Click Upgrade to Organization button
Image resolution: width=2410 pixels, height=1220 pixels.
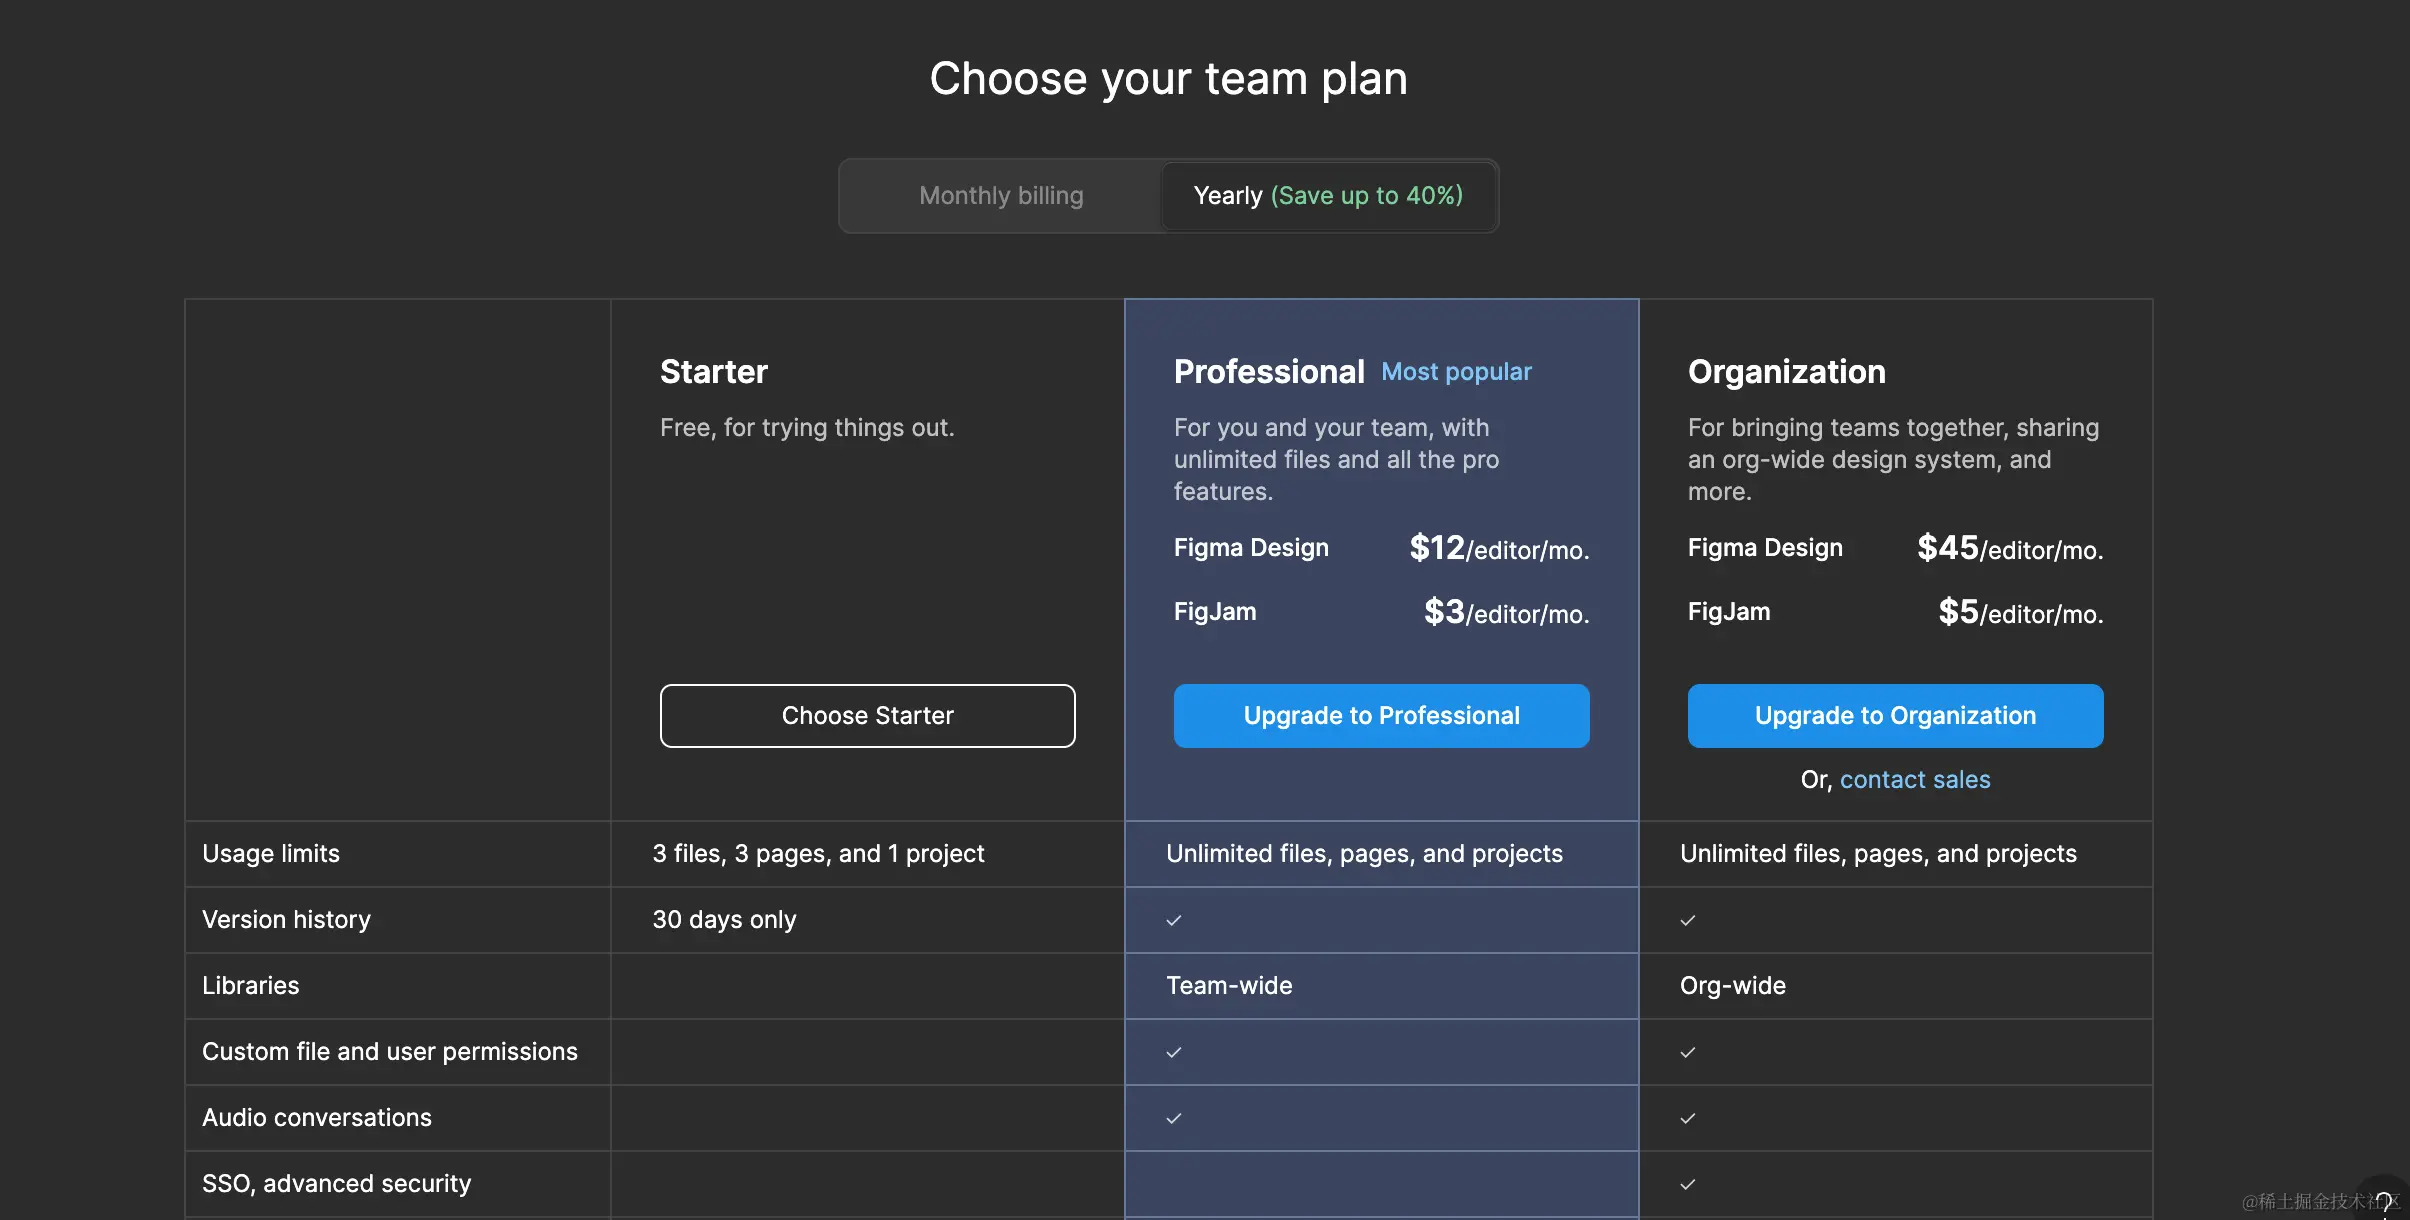1895,716
